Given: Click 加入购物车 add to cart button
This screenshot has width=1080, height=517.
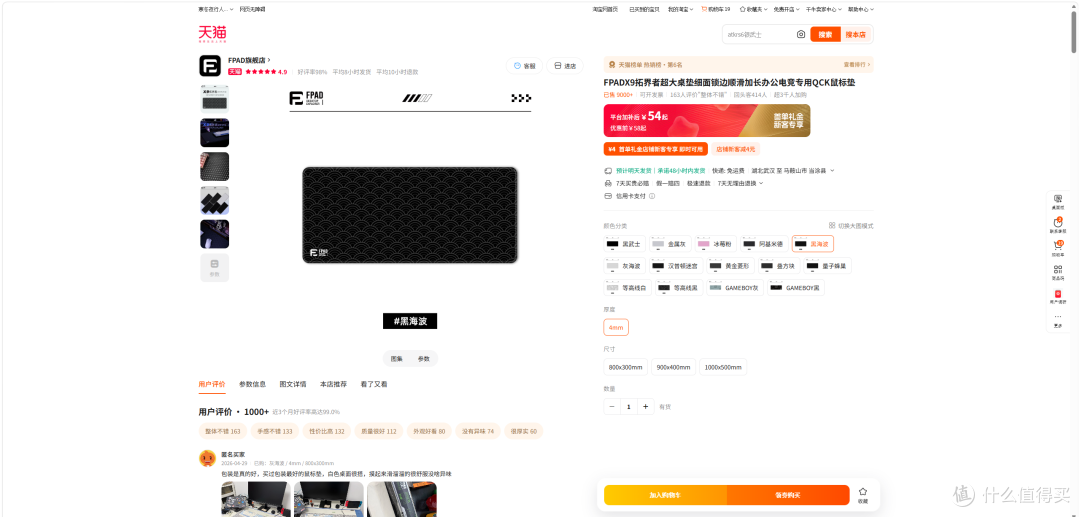Looking at the screenshot, I should tap(665, 496).
